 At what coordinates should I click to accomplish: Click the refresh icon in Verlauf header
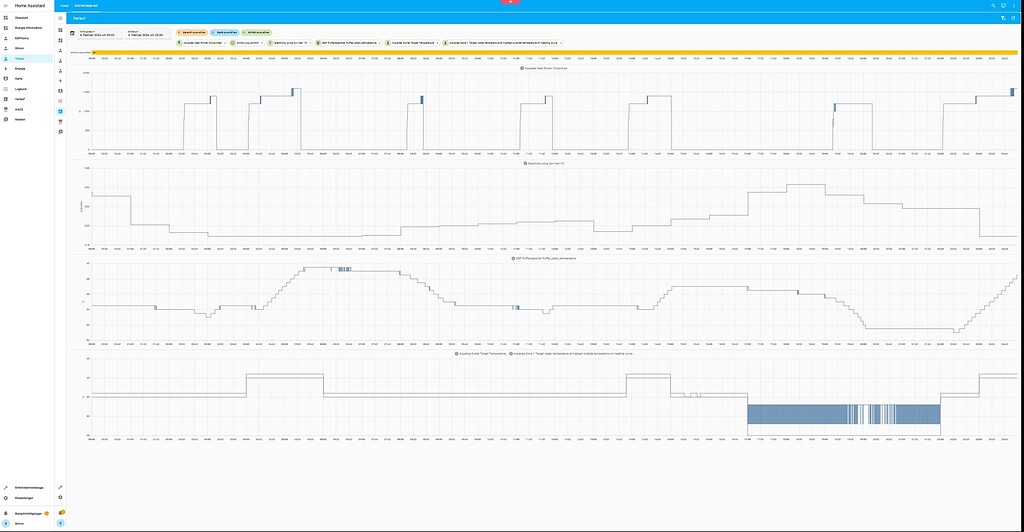[1014, 18]
